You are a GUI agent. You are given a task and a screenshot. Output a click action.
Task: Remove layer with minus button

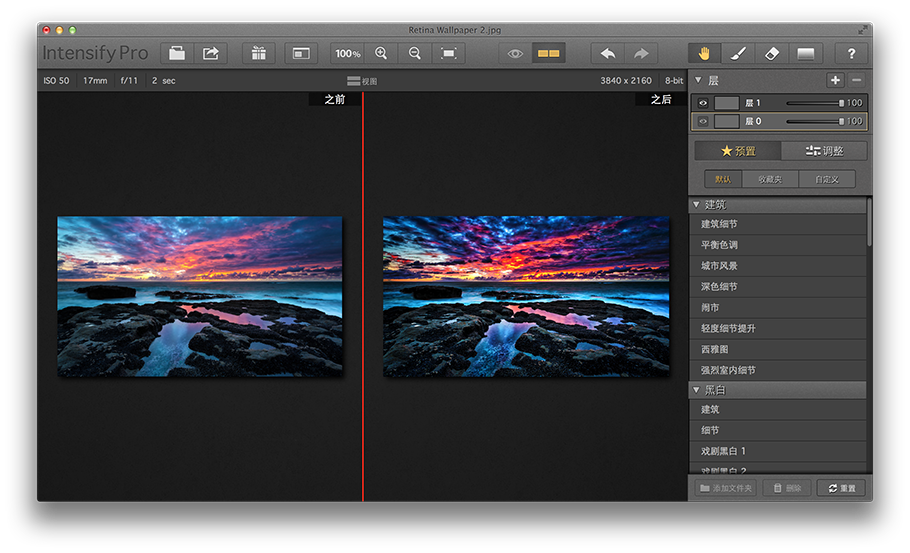(857, 80)
